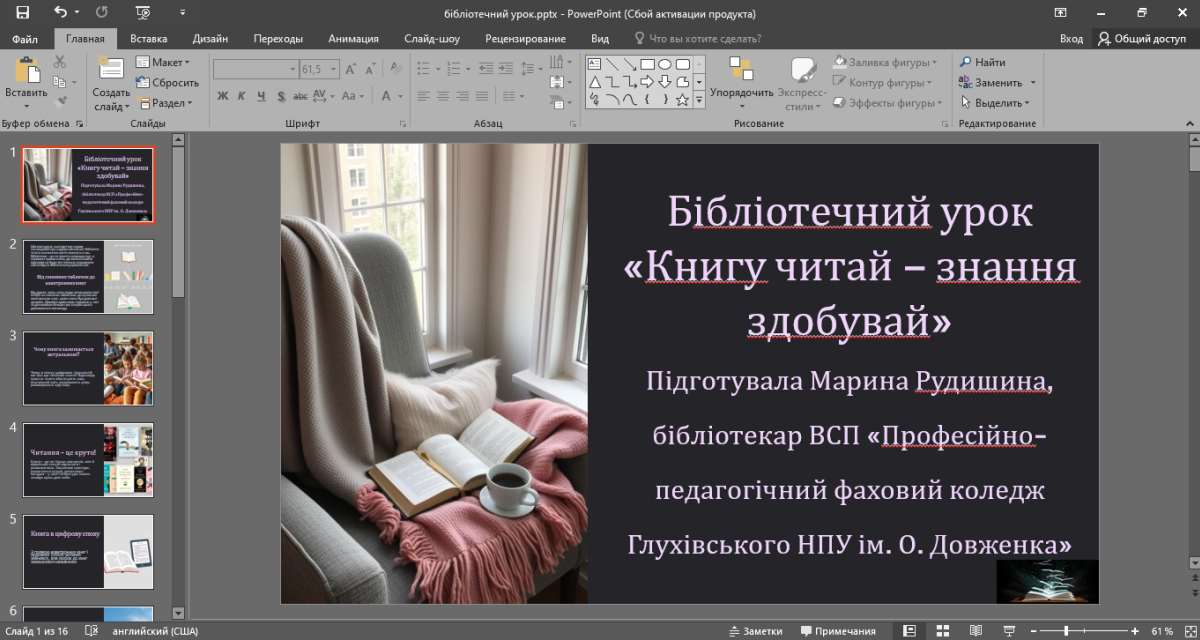Start slideshow from beginning via quick access icon
The image size is (1200, 640).
(143, 13)
